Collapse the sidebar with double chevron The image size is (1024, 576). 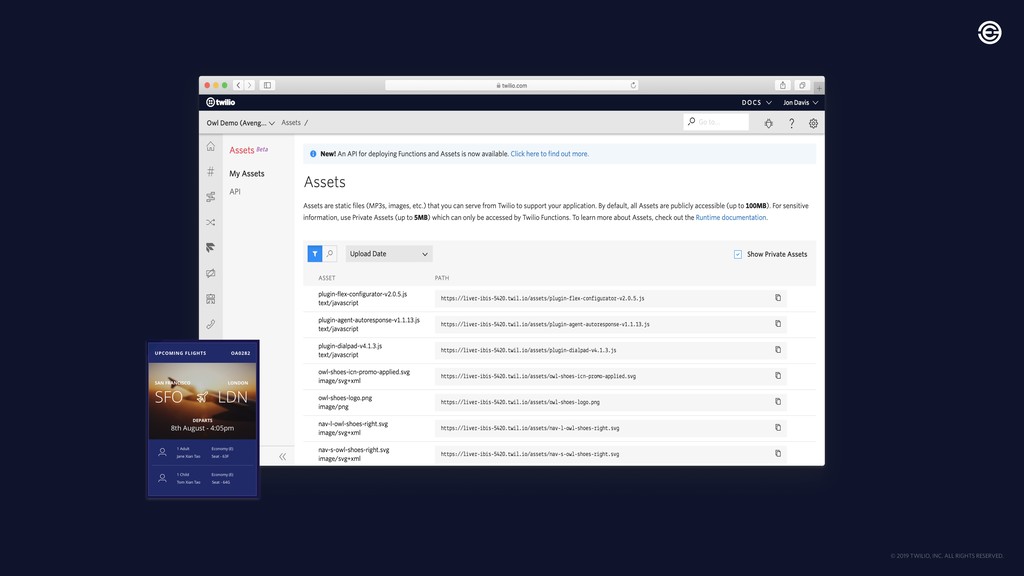pyautogui.click(x=282, y=456)
